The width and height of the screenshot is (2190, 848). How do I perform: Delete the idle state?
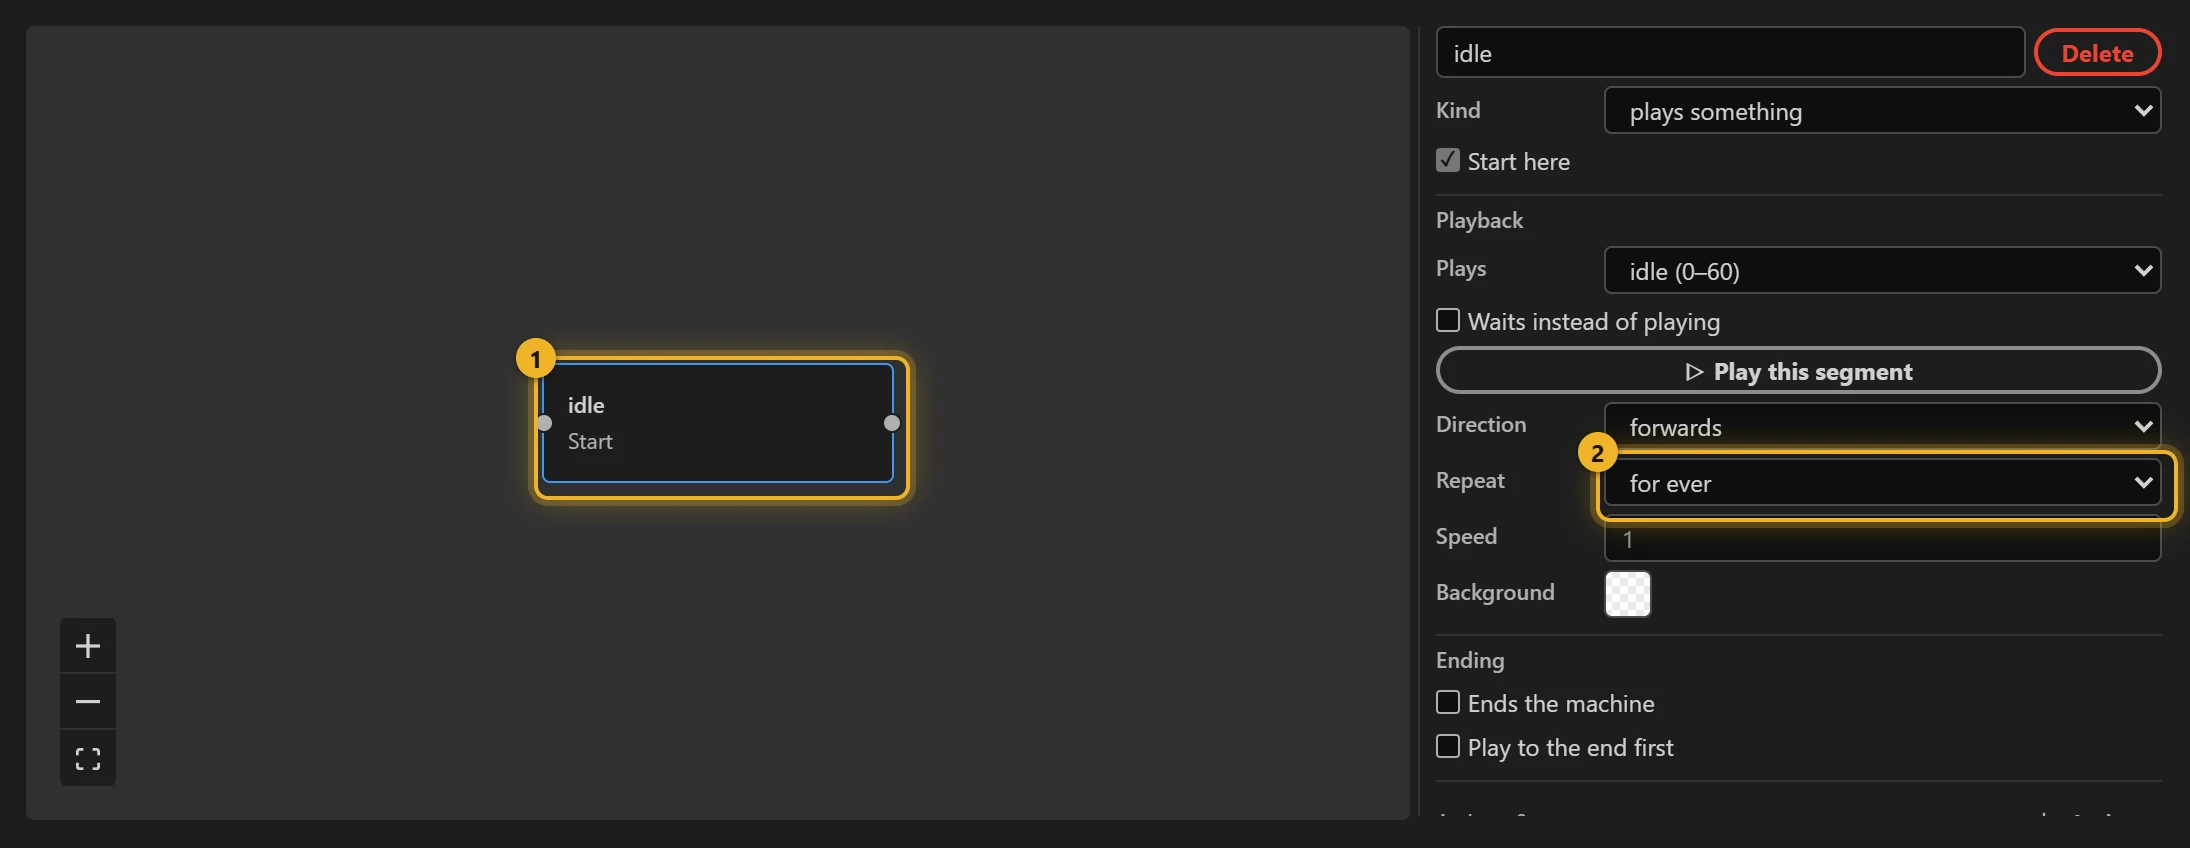click(x=2097, y=53)
